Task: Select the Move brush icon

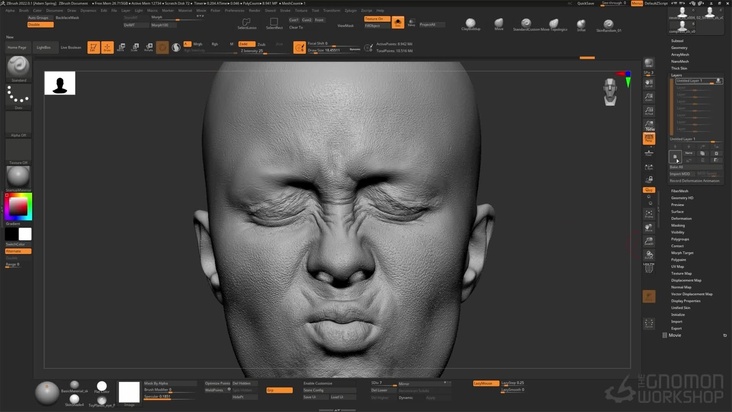Action: point(499,24)
